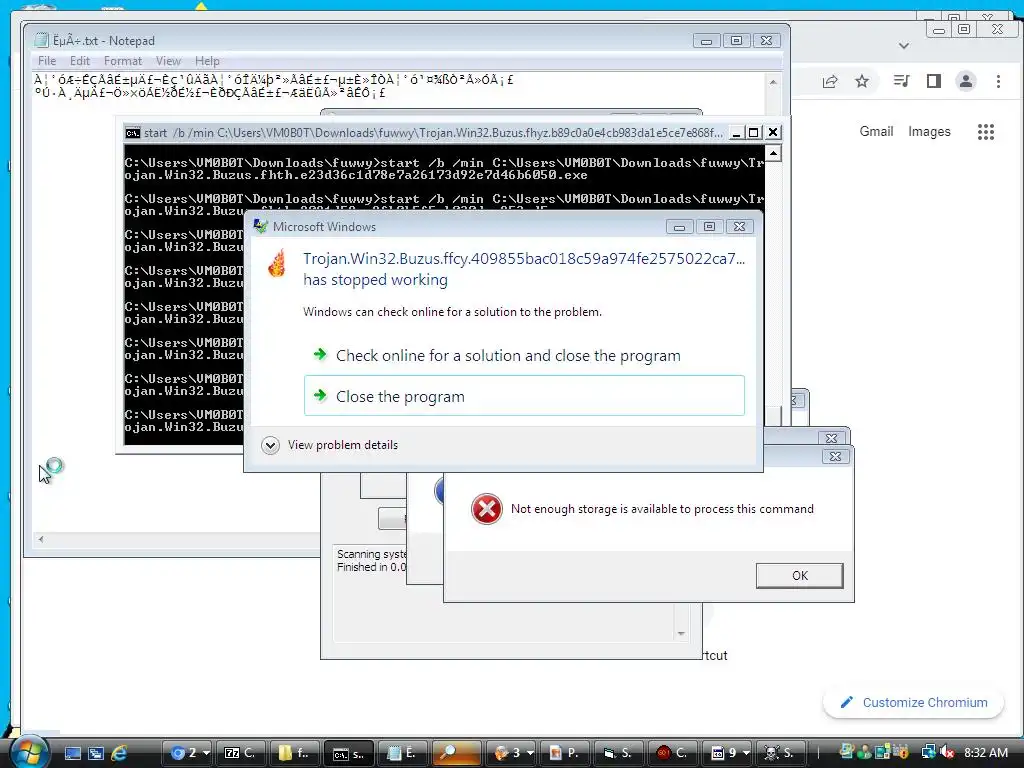This screenshot has height=768, width=1024.
Task: Open the Images link
Action: pos(929,131)
